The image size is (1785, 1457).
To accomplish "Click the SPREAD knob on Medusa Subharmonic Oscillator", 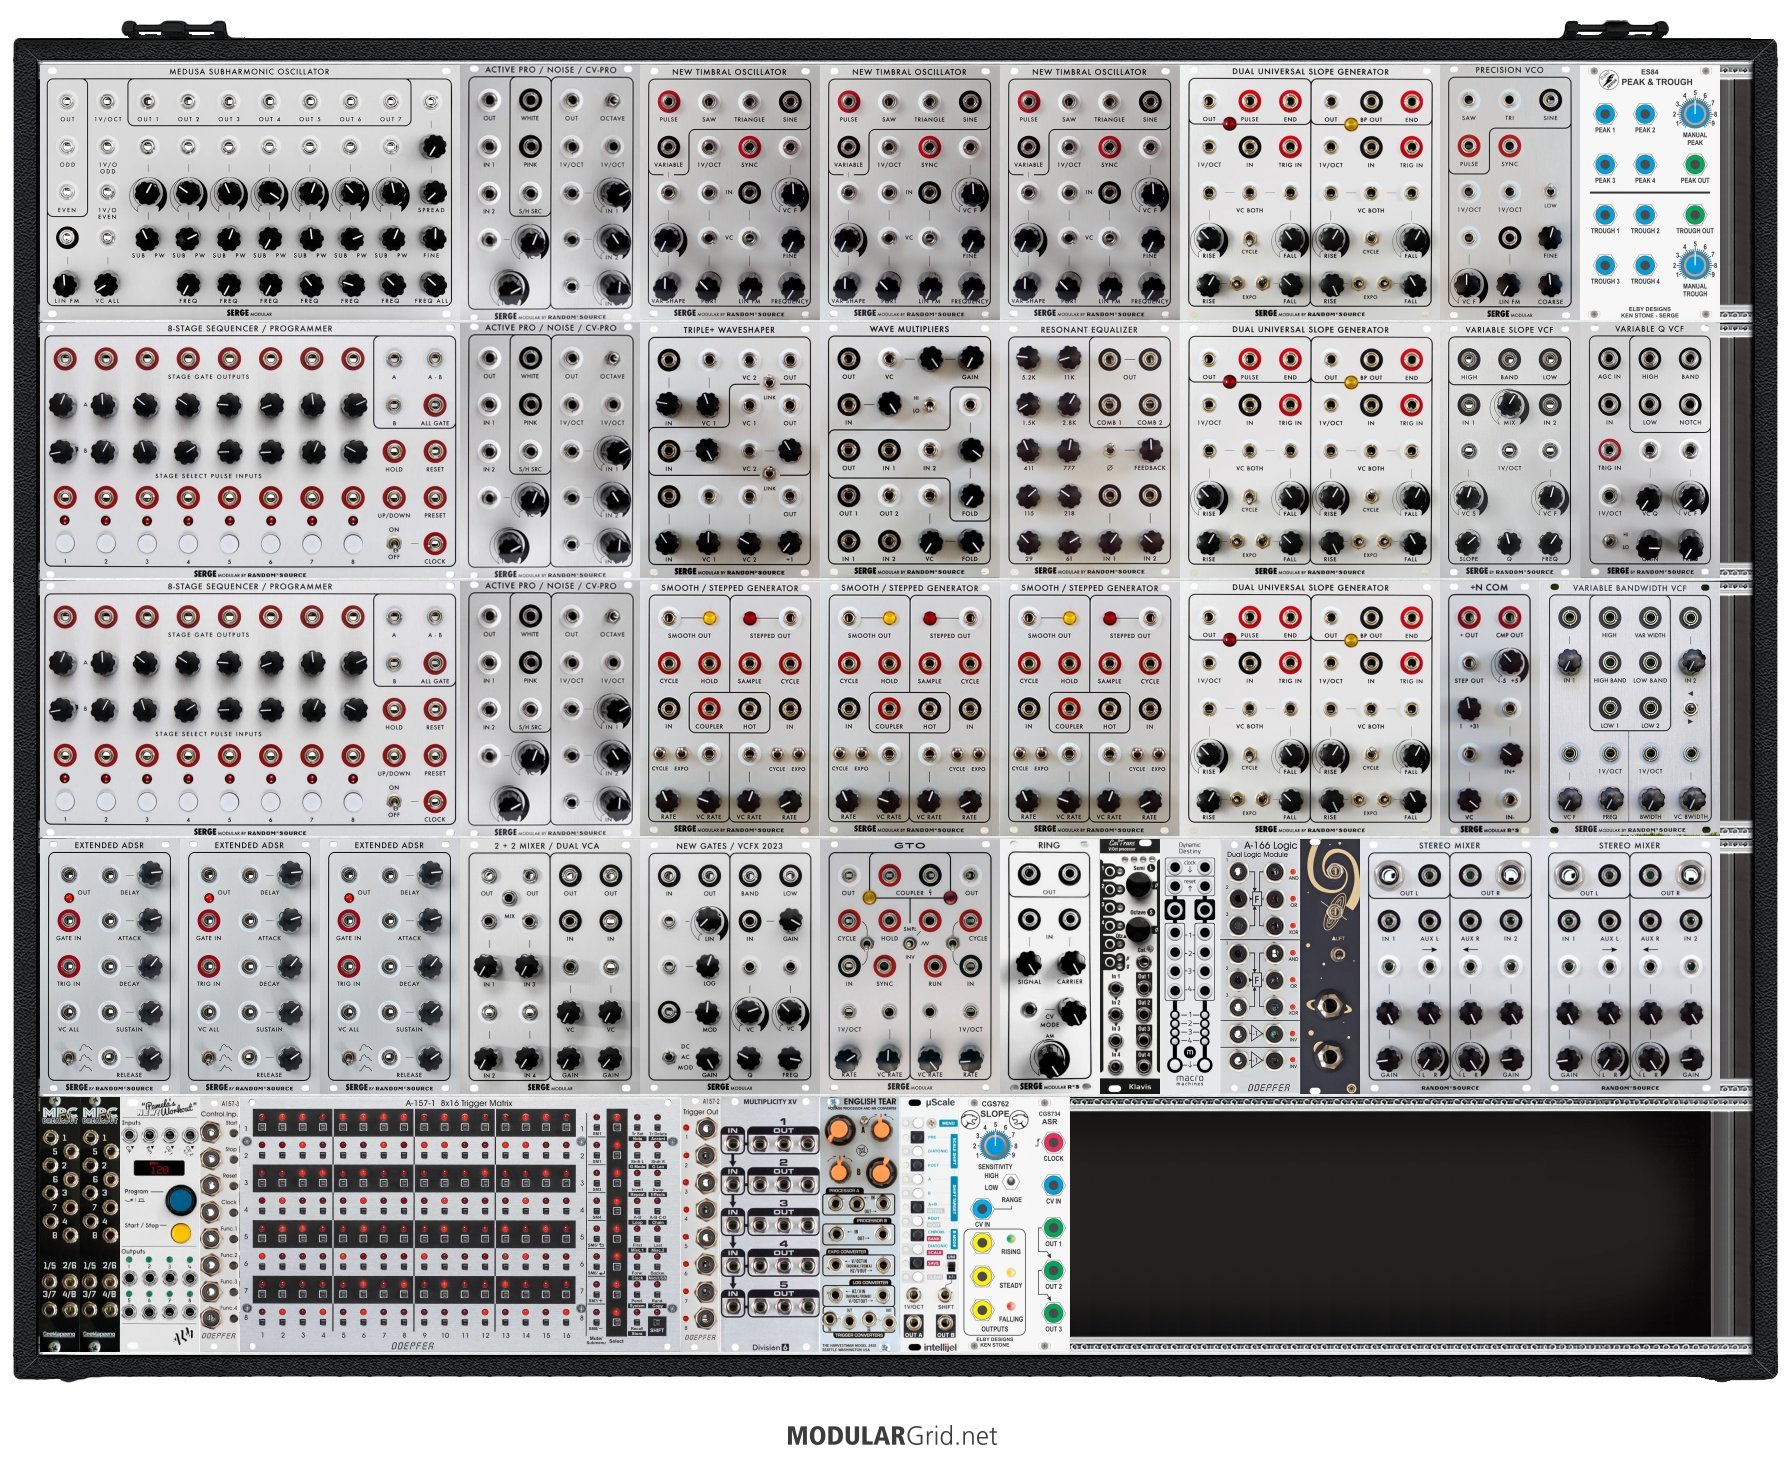I will coord(432,191).
